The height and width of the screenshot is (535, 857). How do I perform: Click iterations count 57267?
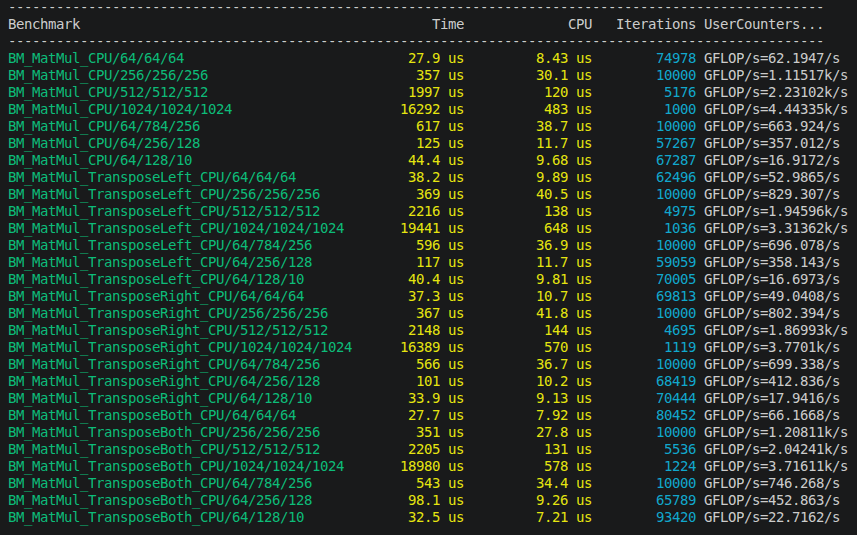[x=676, y=143]
